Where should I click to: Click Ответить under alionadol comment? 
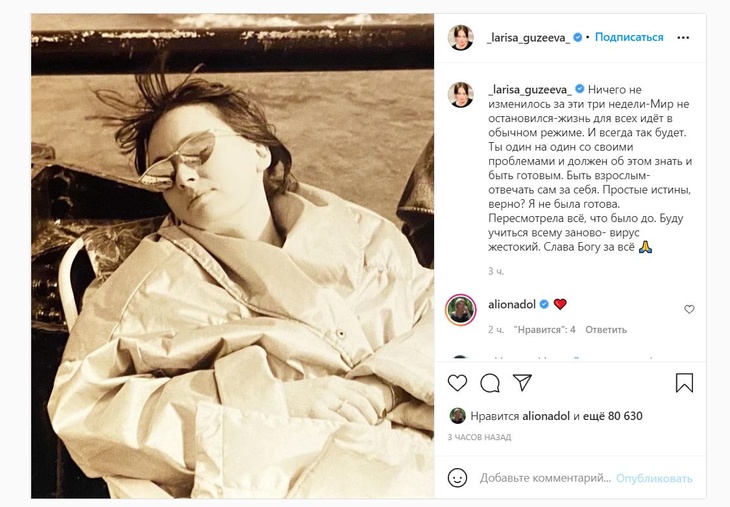(606, 330)
